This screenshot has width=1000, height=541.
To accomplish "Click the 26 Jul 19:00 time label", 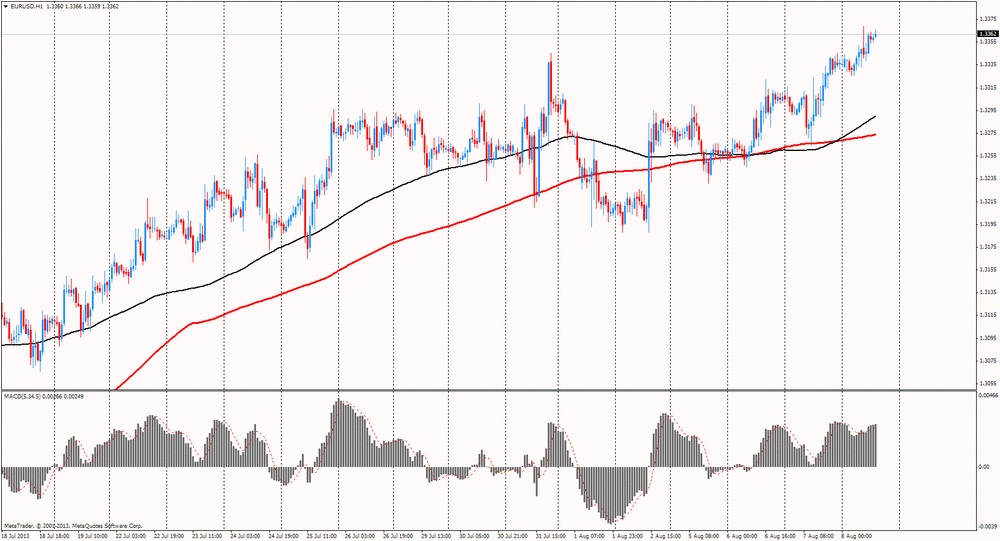I will (399, 536).
